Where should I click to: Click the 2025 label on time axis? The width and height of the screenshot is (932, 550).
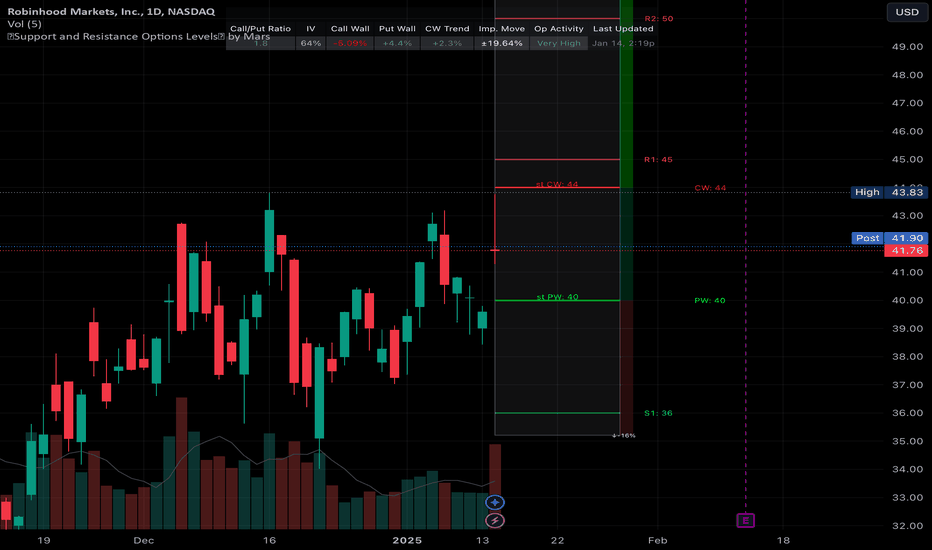pyautogui.click(x=407, y=540)
